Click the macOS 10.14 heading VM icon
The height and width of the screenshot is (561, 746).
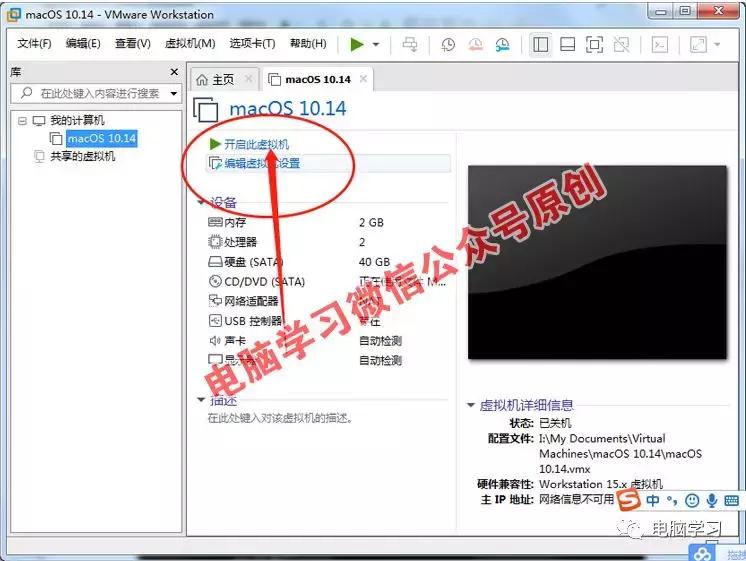(206, 110)
